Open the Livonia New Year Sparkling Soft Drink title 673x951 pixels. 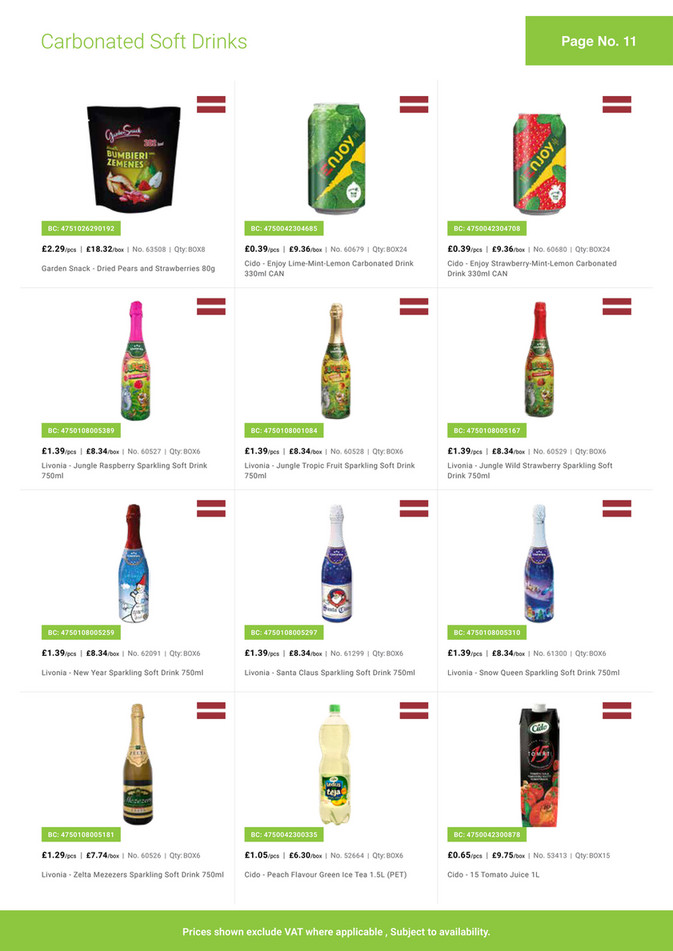[122, 673]
